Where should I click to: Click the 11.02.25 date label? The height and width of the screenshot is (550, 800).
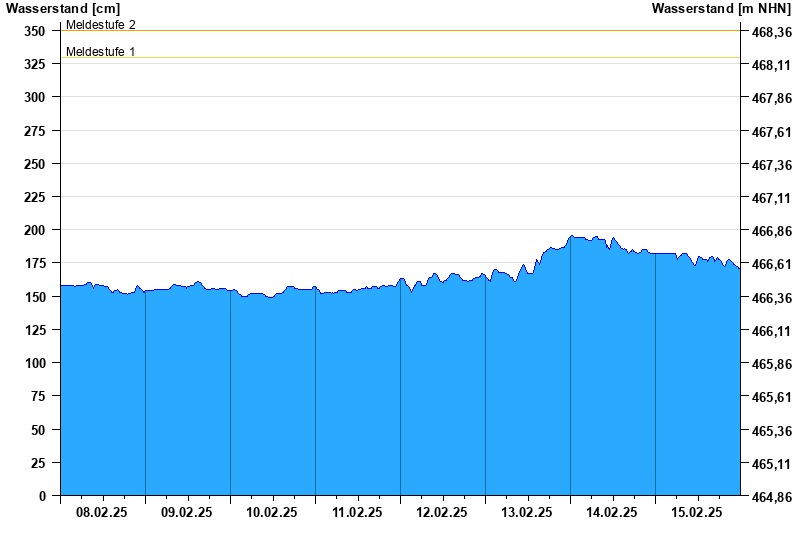point(357,512)
